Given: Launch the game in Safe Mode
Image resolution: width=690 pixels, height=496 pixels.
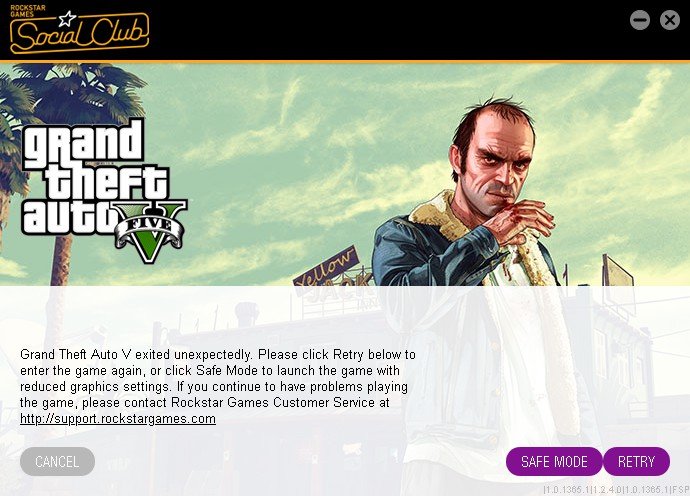Looking at the screenshot, I should click(x=554, y=462).
